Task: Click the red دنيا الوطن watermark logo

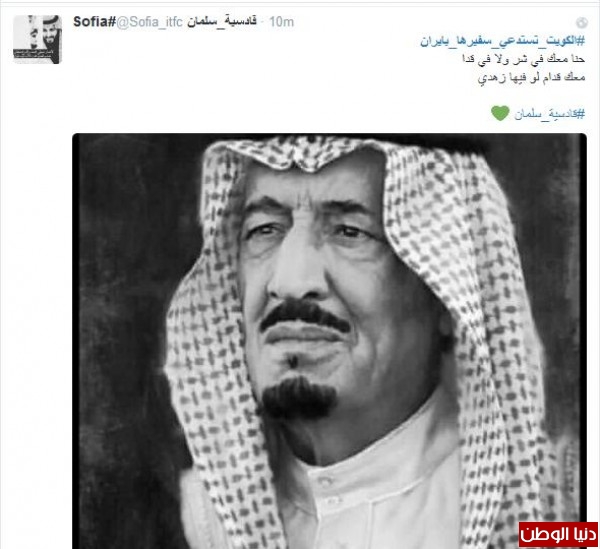Action: click(x=558, y=534)
